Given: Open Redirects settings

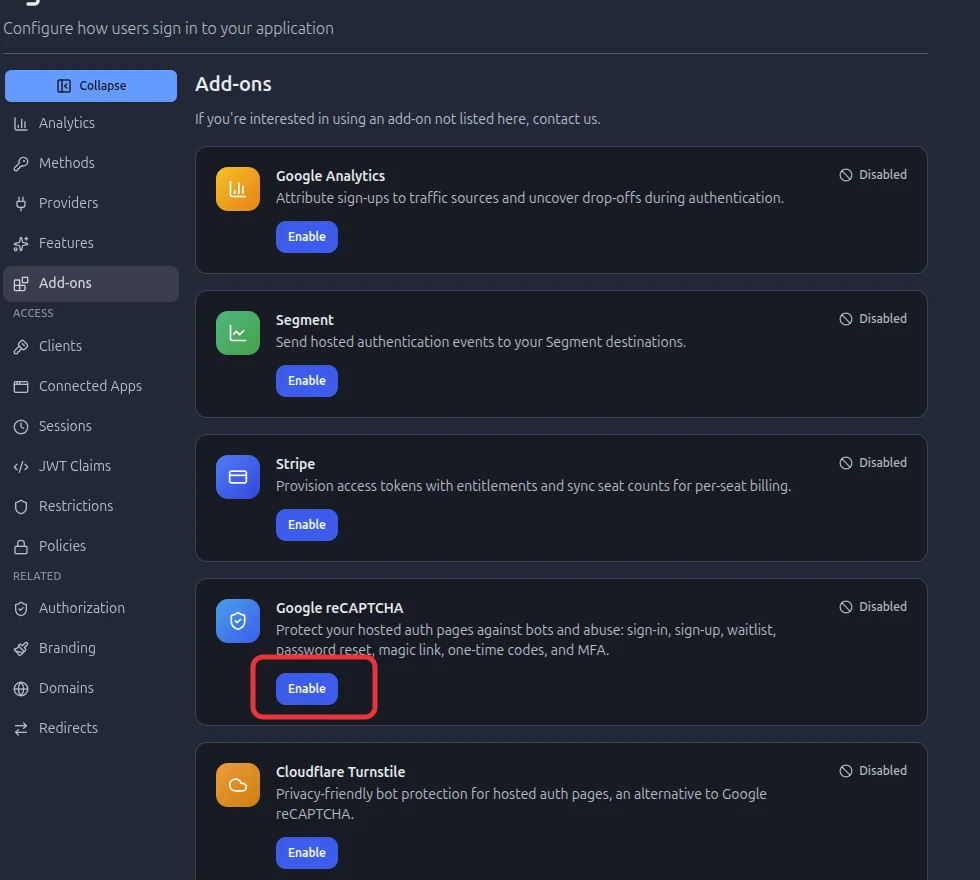Looking at the screenshot, I should (x=91, y=728).
